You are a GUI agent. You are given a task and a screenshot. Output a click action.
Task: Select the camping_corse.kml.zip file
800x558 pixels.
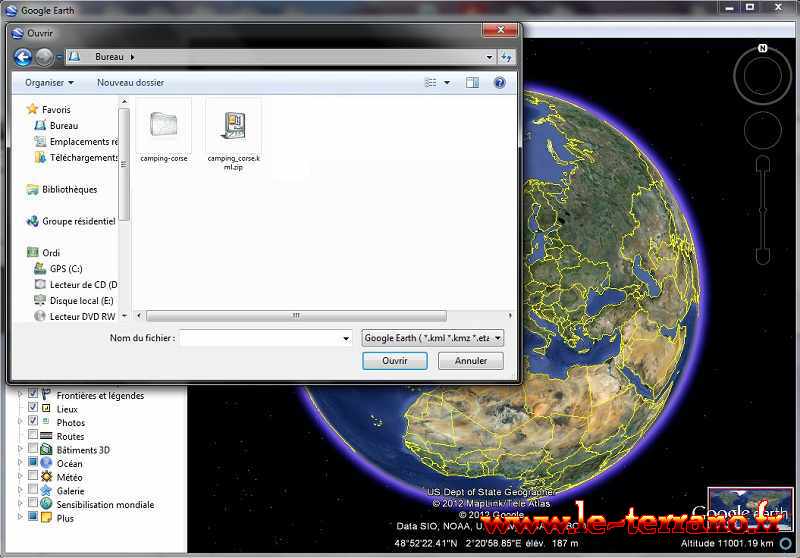coord(234,135)
